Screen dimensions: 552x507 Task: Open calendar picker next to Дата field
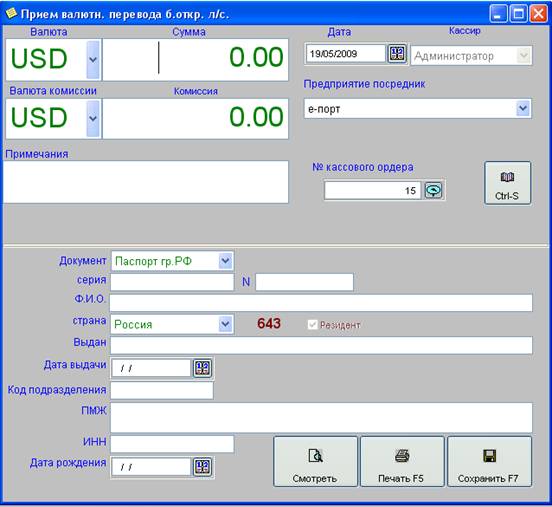pyautogui.click(x=397, y=54)
